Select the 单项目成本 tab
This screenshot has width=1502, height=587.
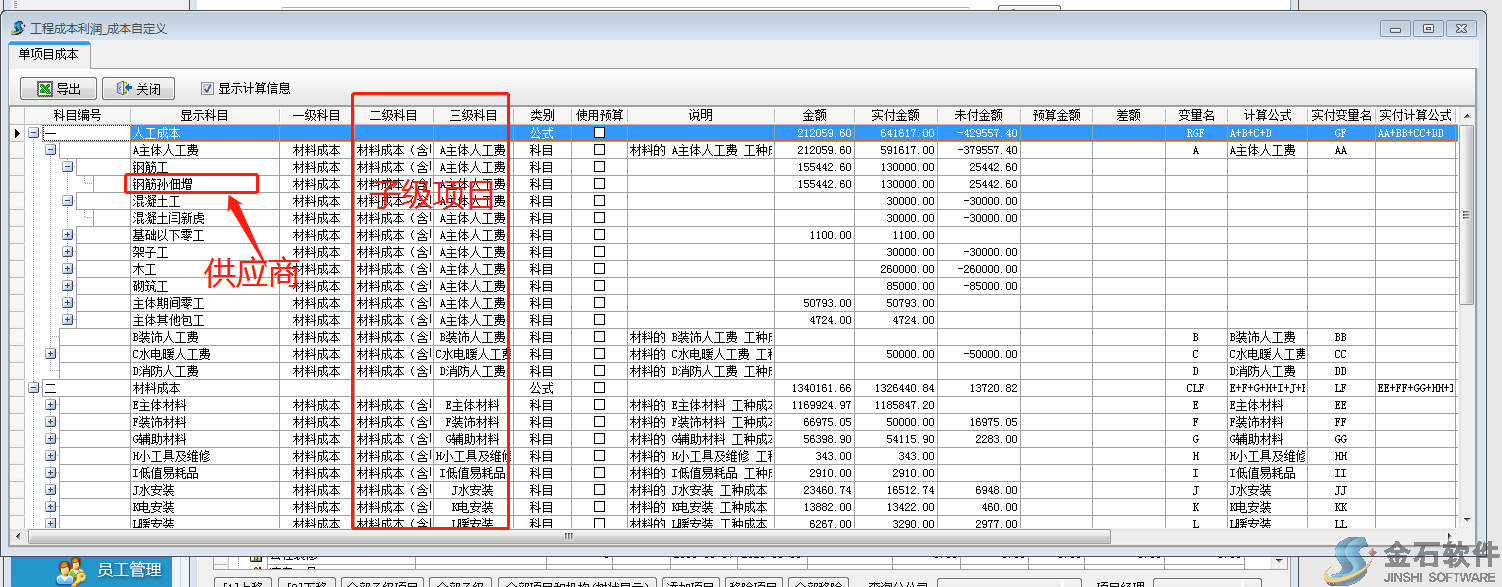[48, 54]
